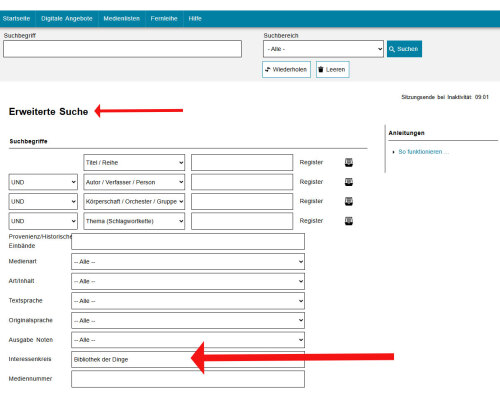Screen dimensions: 500x397
Task: Click the Provenienz/Historische Einbände field
Action: (x=188, y=241)
